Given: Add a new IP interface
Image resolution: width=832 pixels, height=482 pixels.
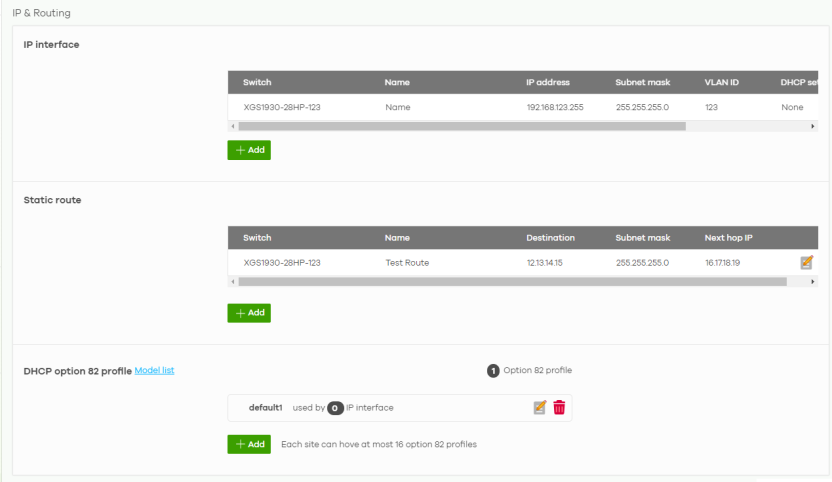Looking at the screenshot, I should (249, 150).
